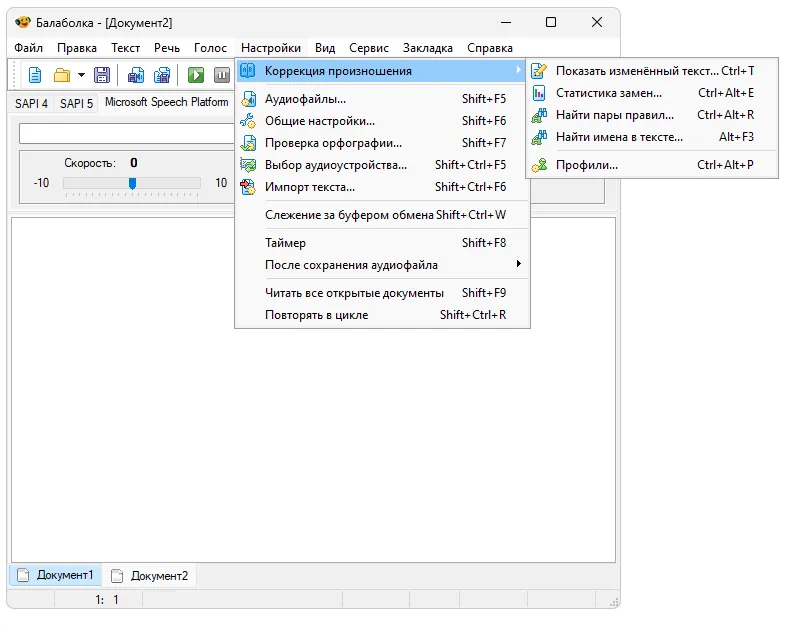Click the Показать изменённый текст icon

(539, 71)
